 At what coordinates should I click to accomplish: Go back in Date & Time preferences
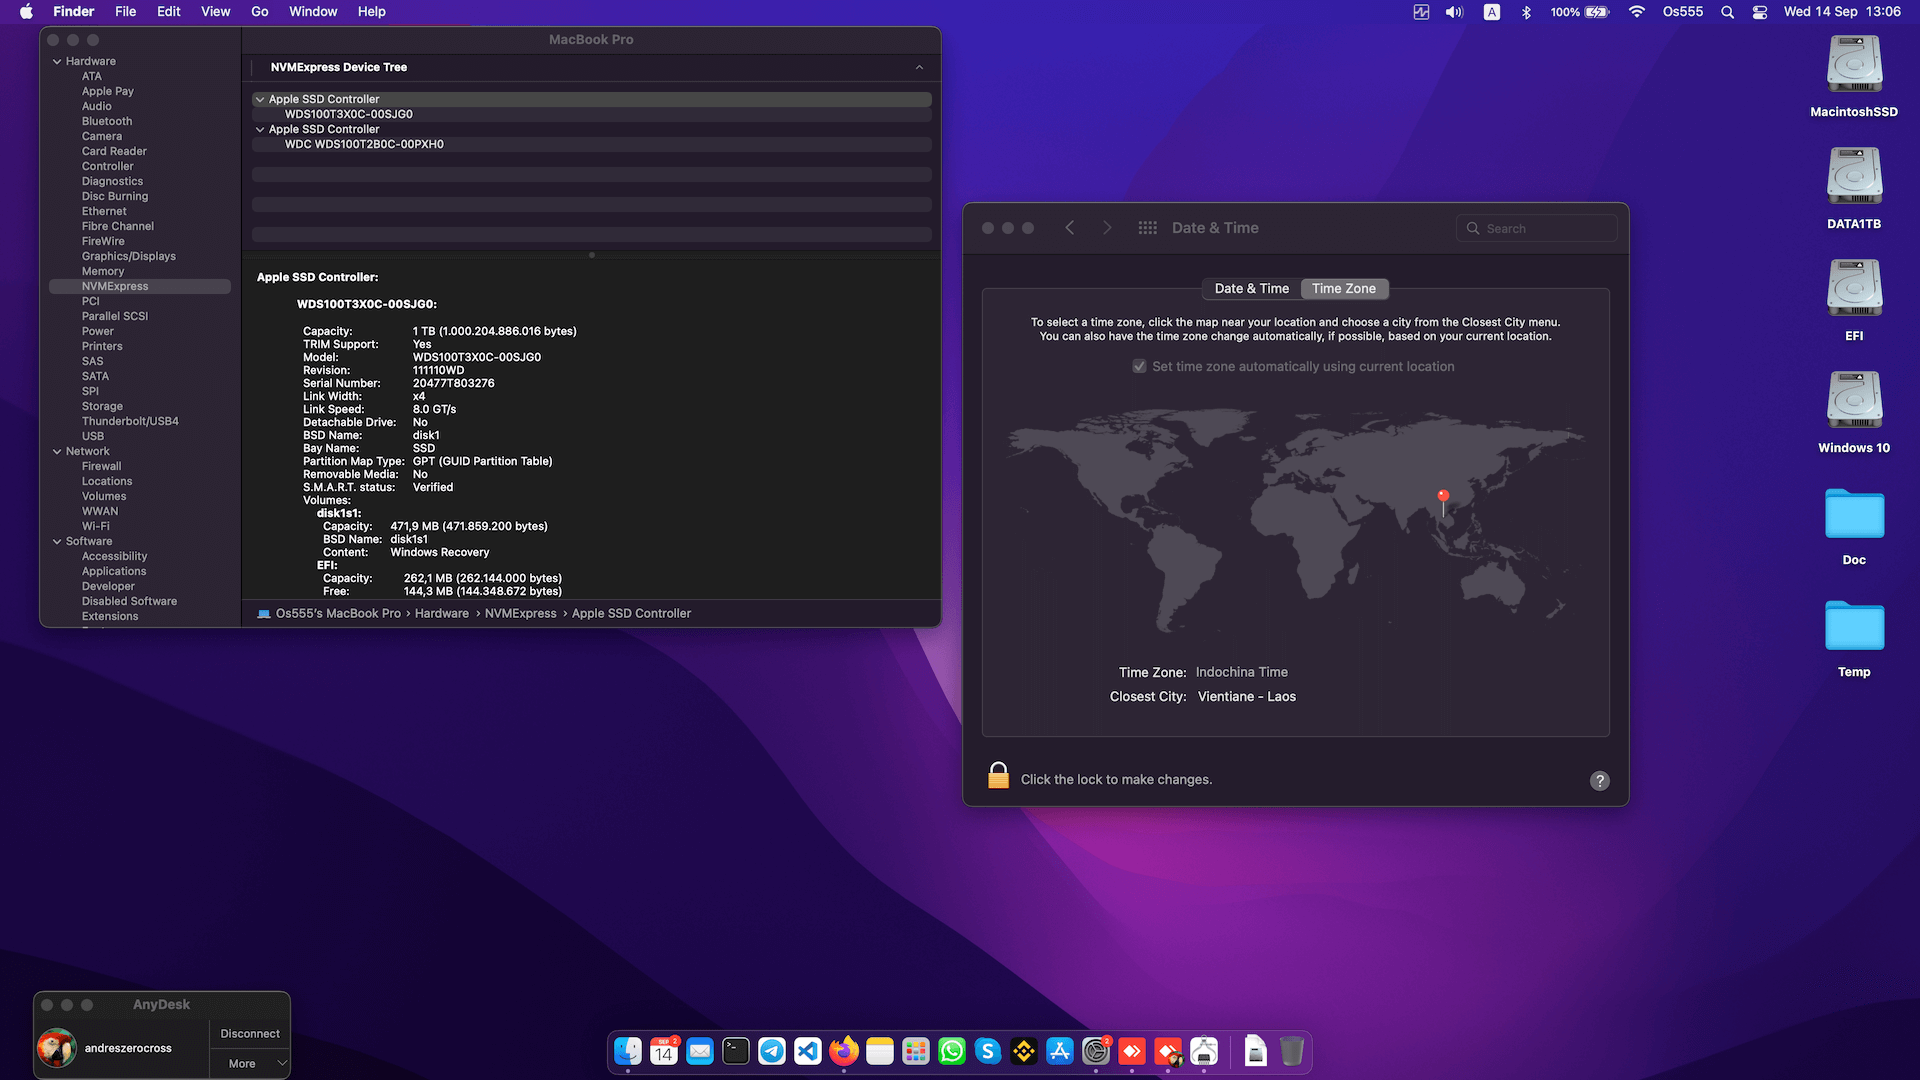pyautogui.click(x=1069, y=228)
